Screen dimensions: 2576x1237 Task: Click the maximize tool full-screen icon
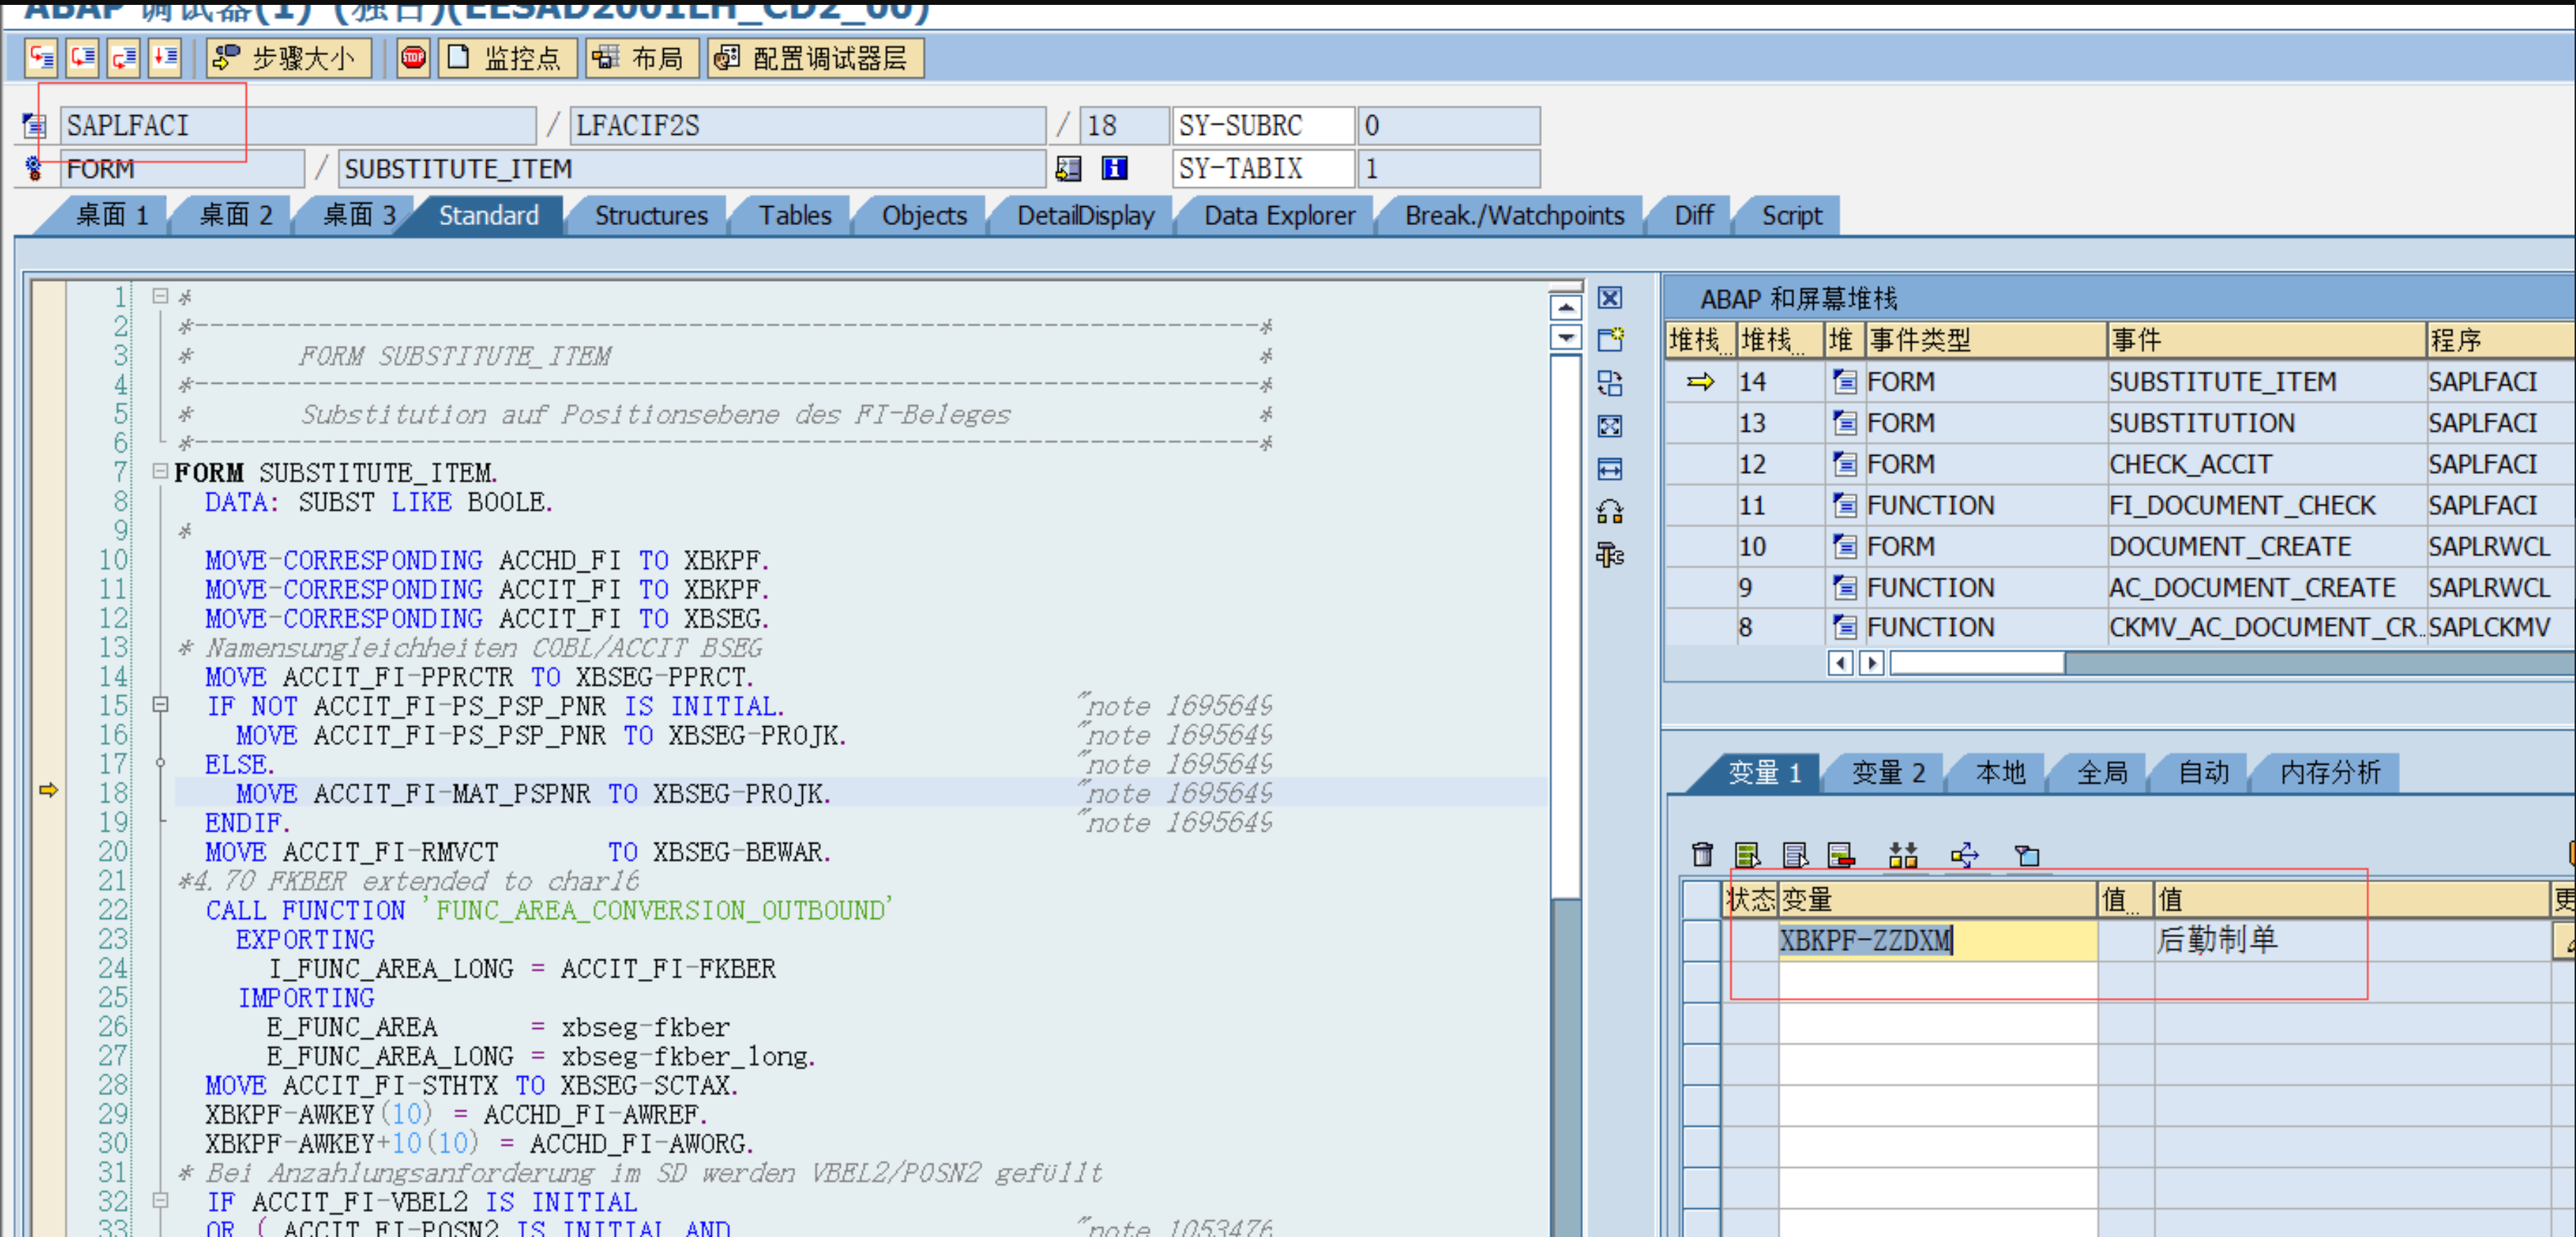pyautogui.click(x=1610, y=426)
